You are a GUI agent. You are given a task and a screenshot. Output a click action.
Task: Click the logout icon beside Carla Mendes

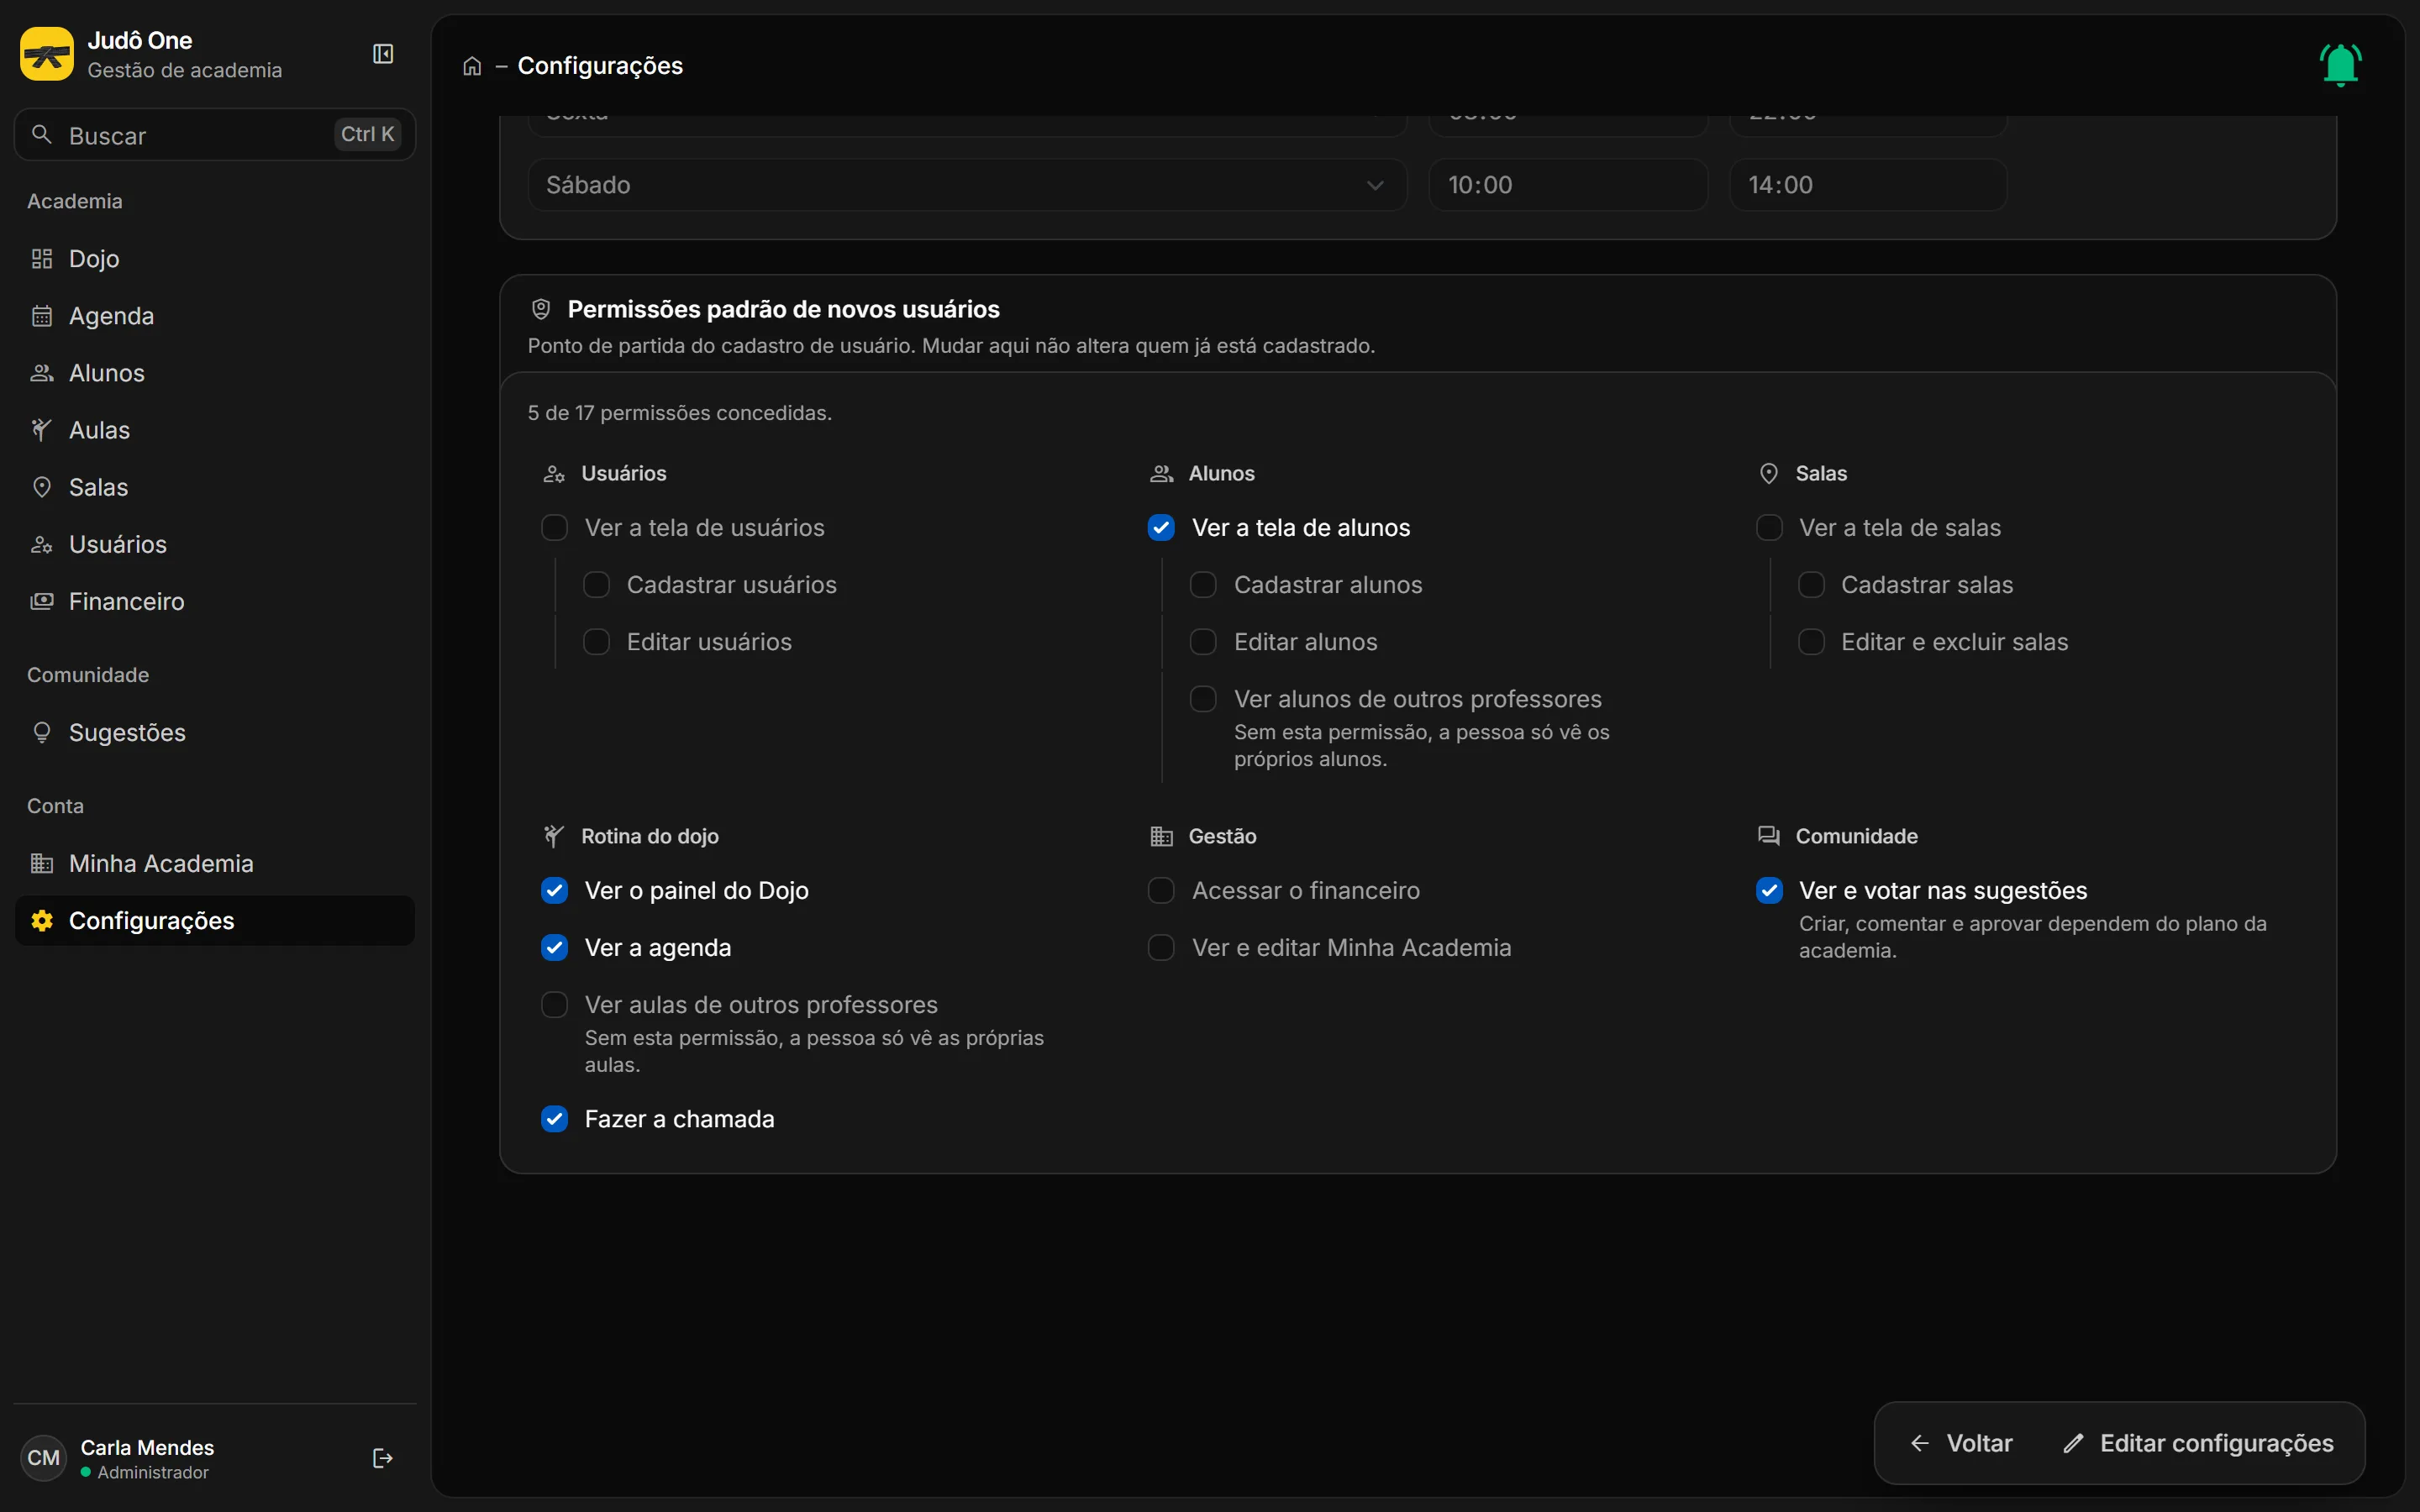point(383,1458)
